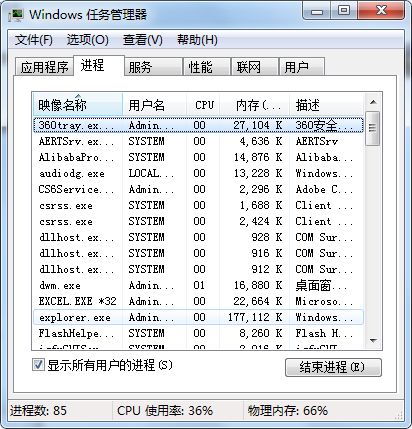The height and width of the screenshot is (429, 412).
Task: Click the 177,112 K memory value
Action: click(x=255, y=317)
